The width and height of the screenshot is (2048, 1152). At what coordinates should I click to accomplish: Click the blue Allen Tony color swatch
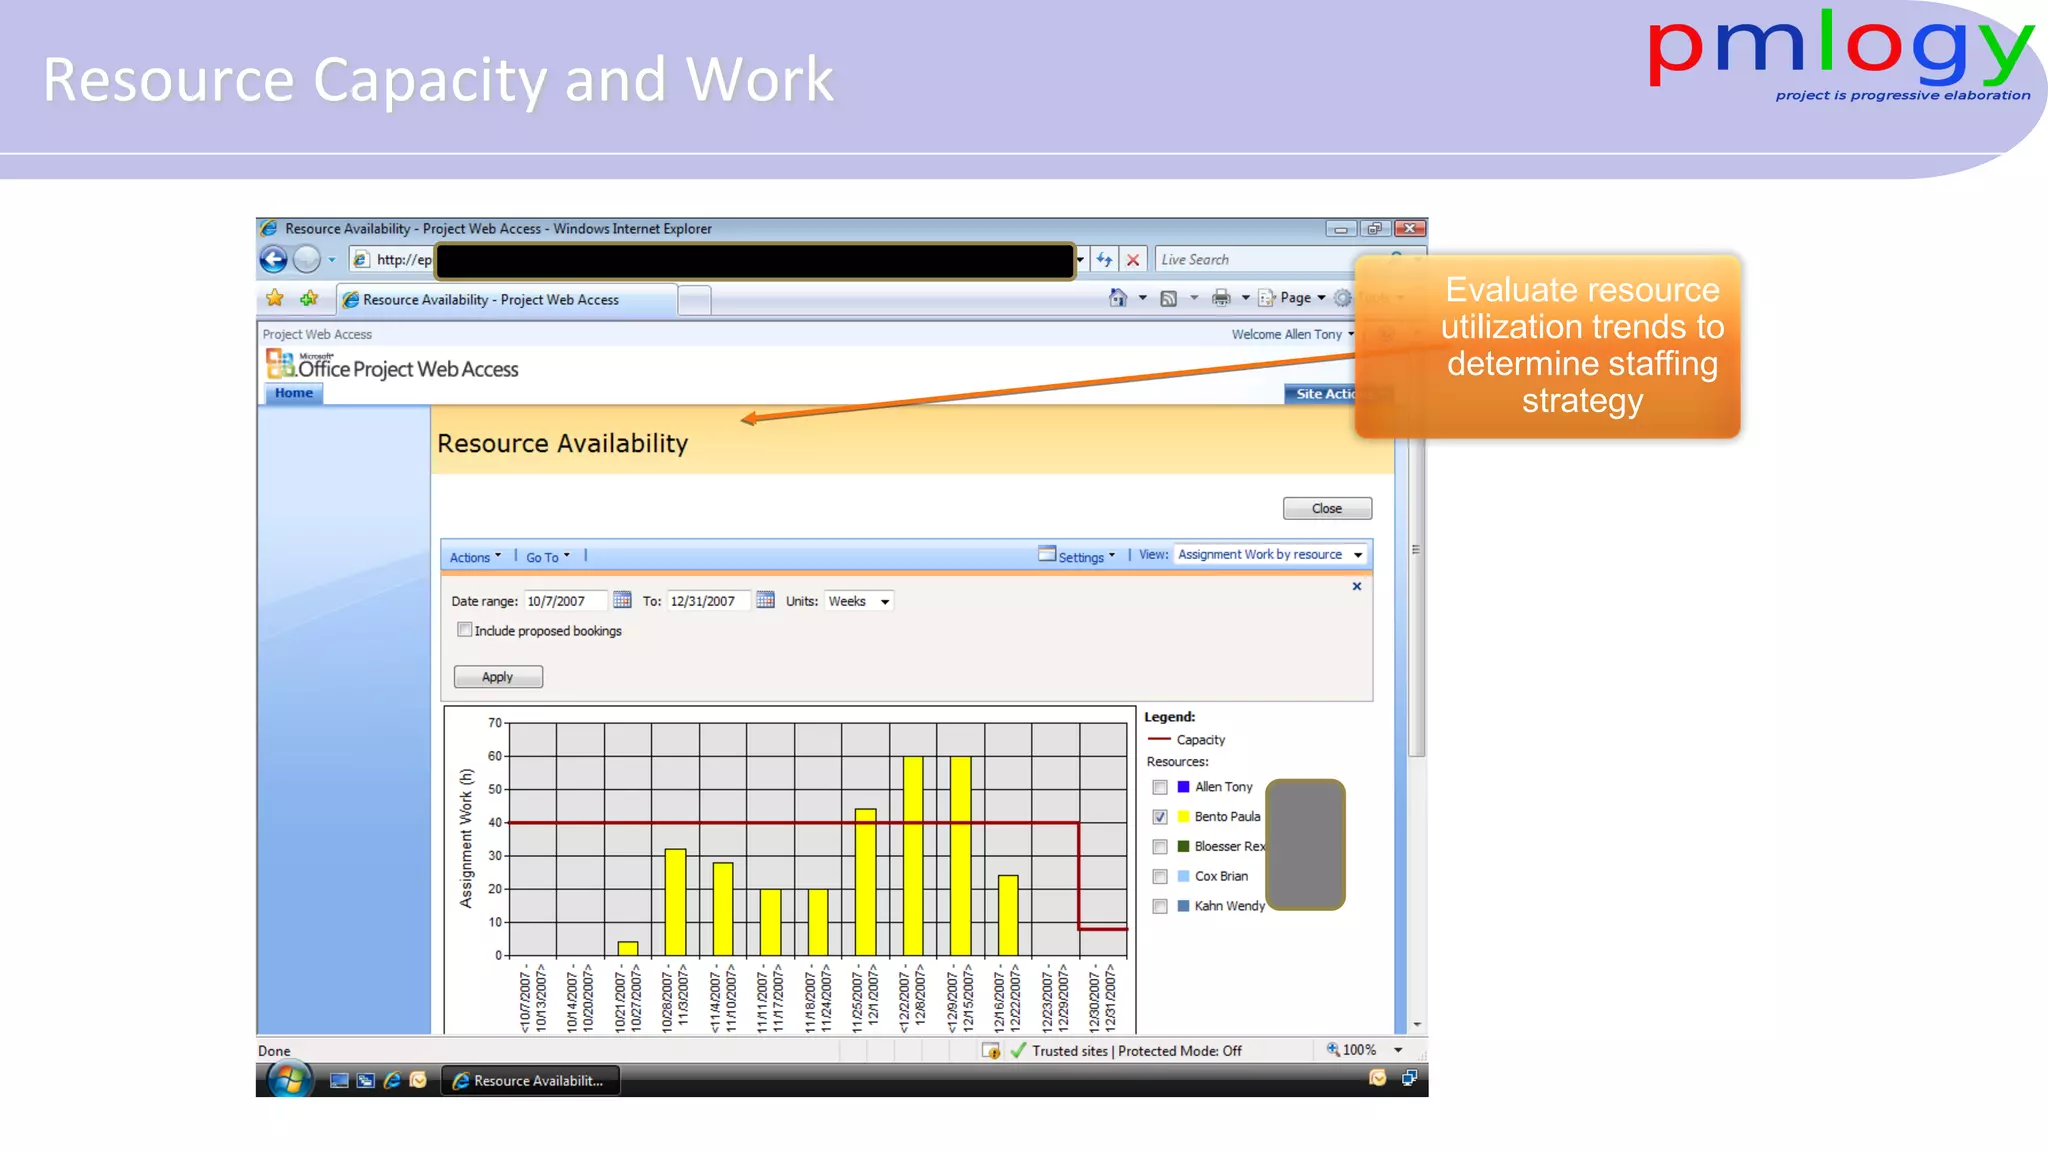[1184, 787]
